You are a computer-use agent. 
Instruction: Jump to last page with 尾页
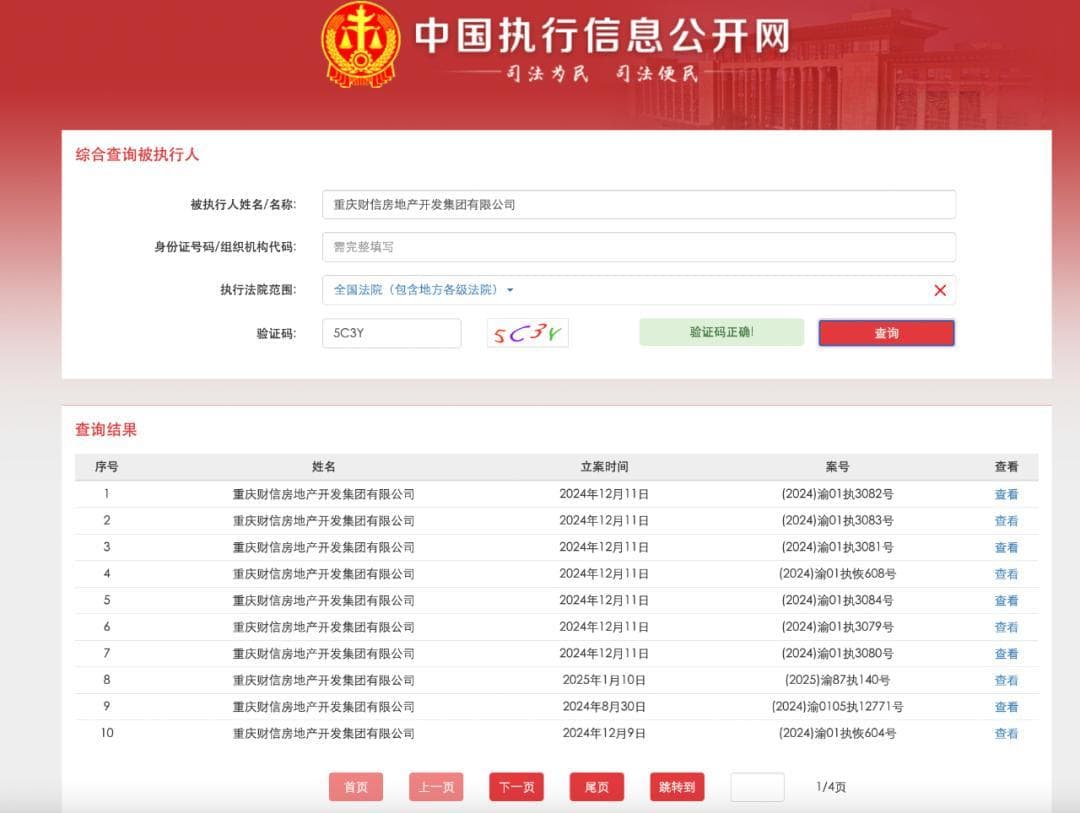[596, 787]
